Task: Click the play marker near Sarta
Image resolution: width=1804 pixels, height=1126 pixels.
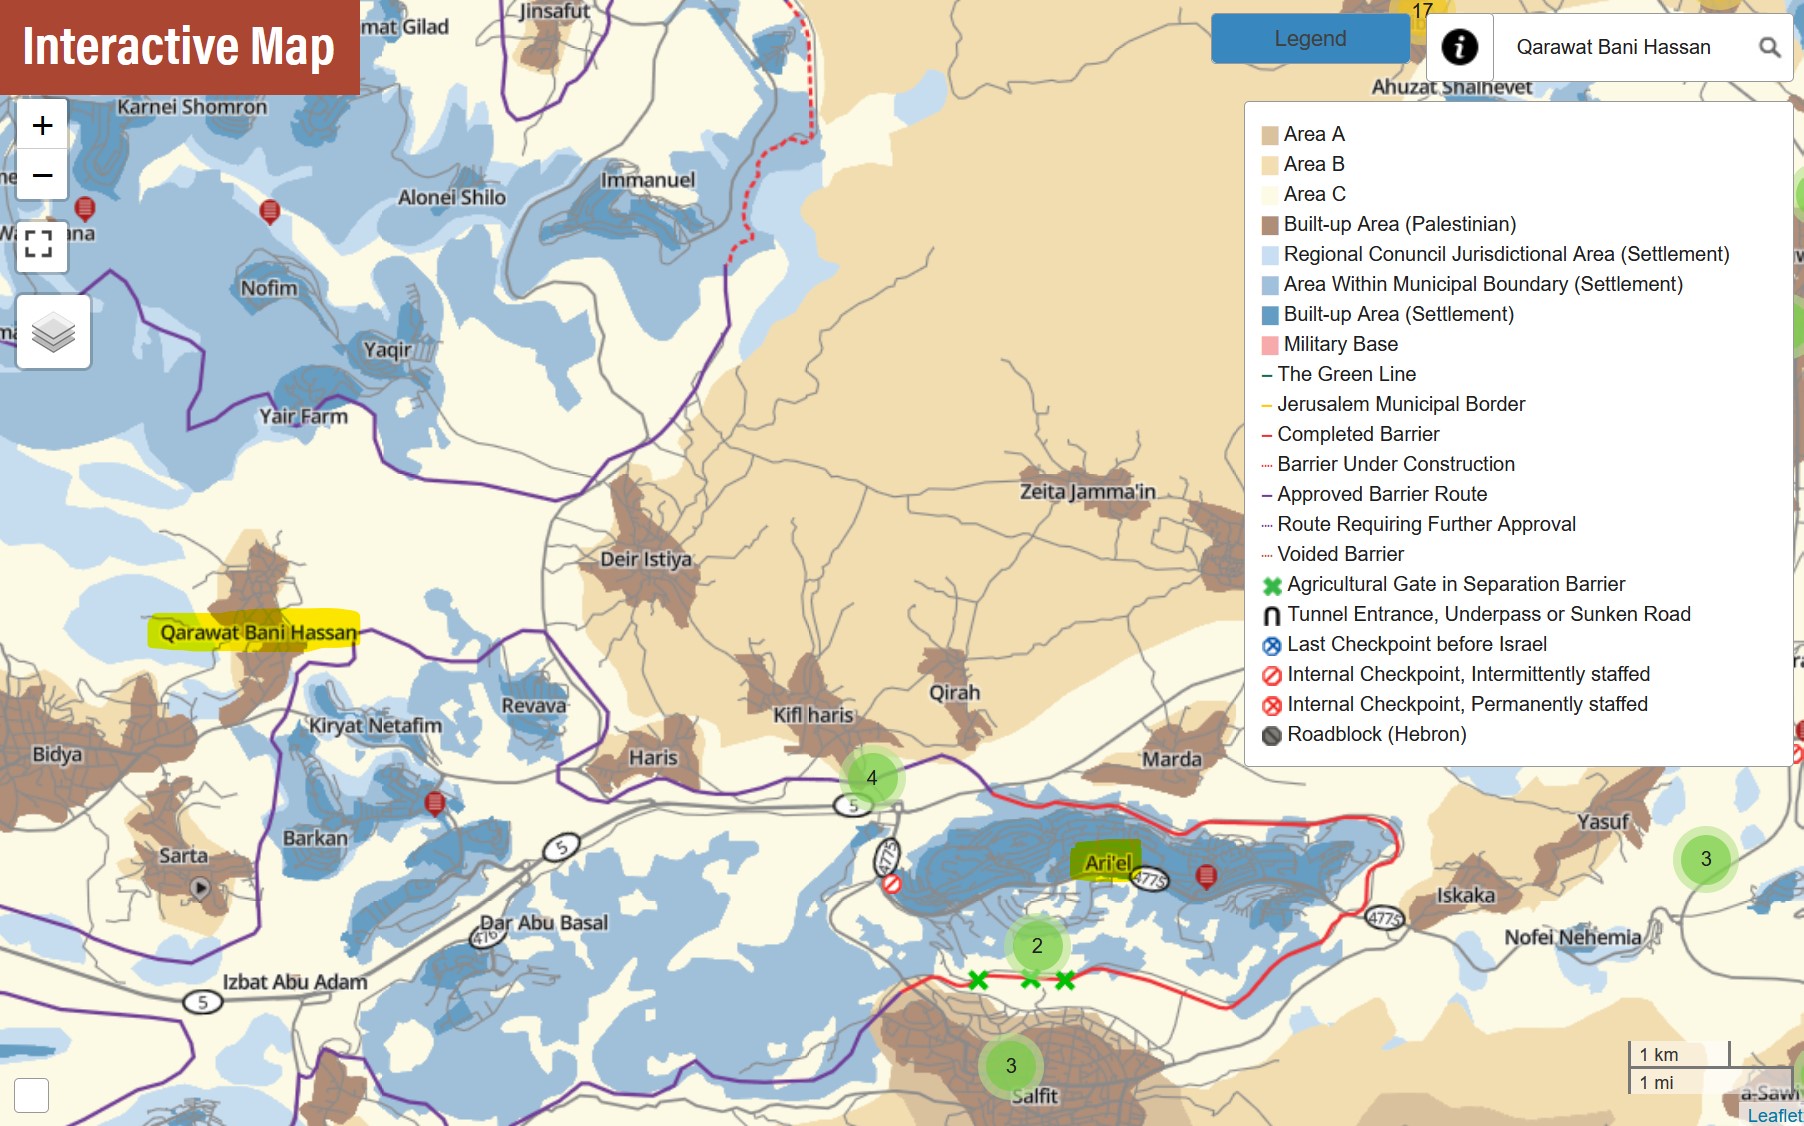Action: tap(200, 887)
